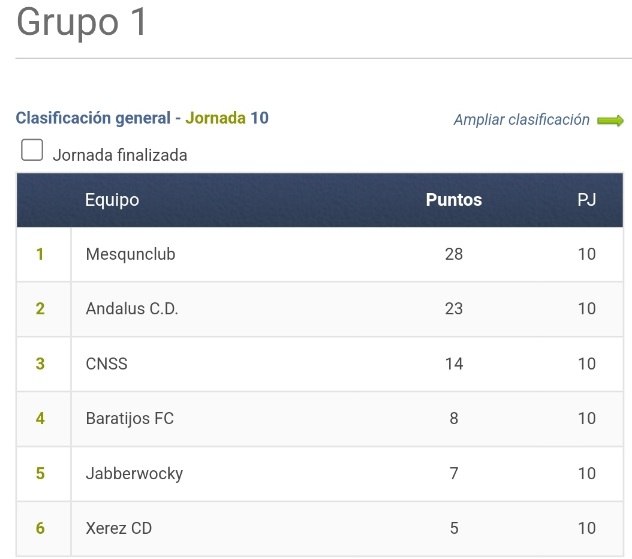The width and height of the screenshot is (632, 559).
Task: Click the green arrow icon
Action: 610,121
